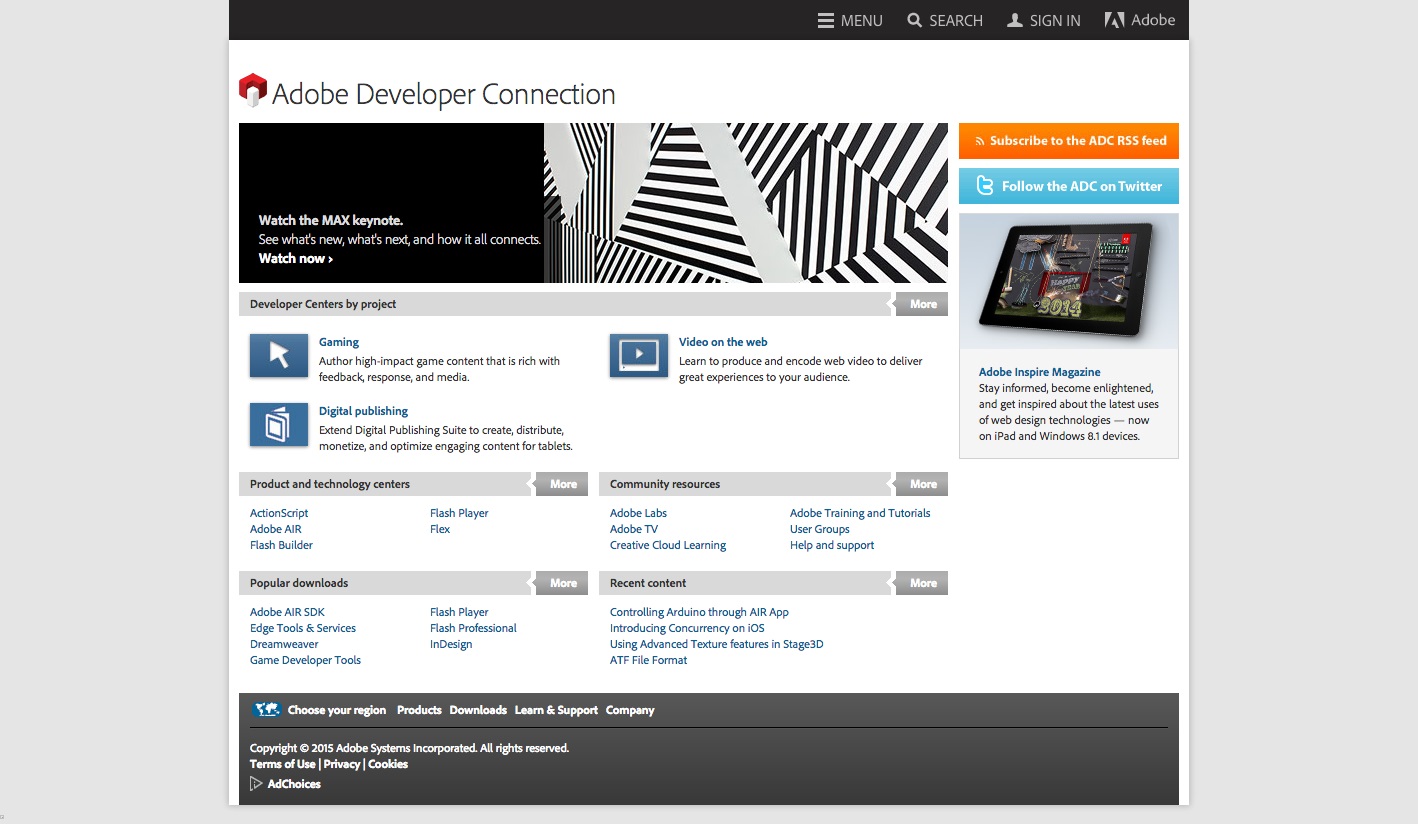Open Flash Player under technology centers
The width and height of the screenshot is (1418, 824).
pyautogui.click(x=459, y=513)
